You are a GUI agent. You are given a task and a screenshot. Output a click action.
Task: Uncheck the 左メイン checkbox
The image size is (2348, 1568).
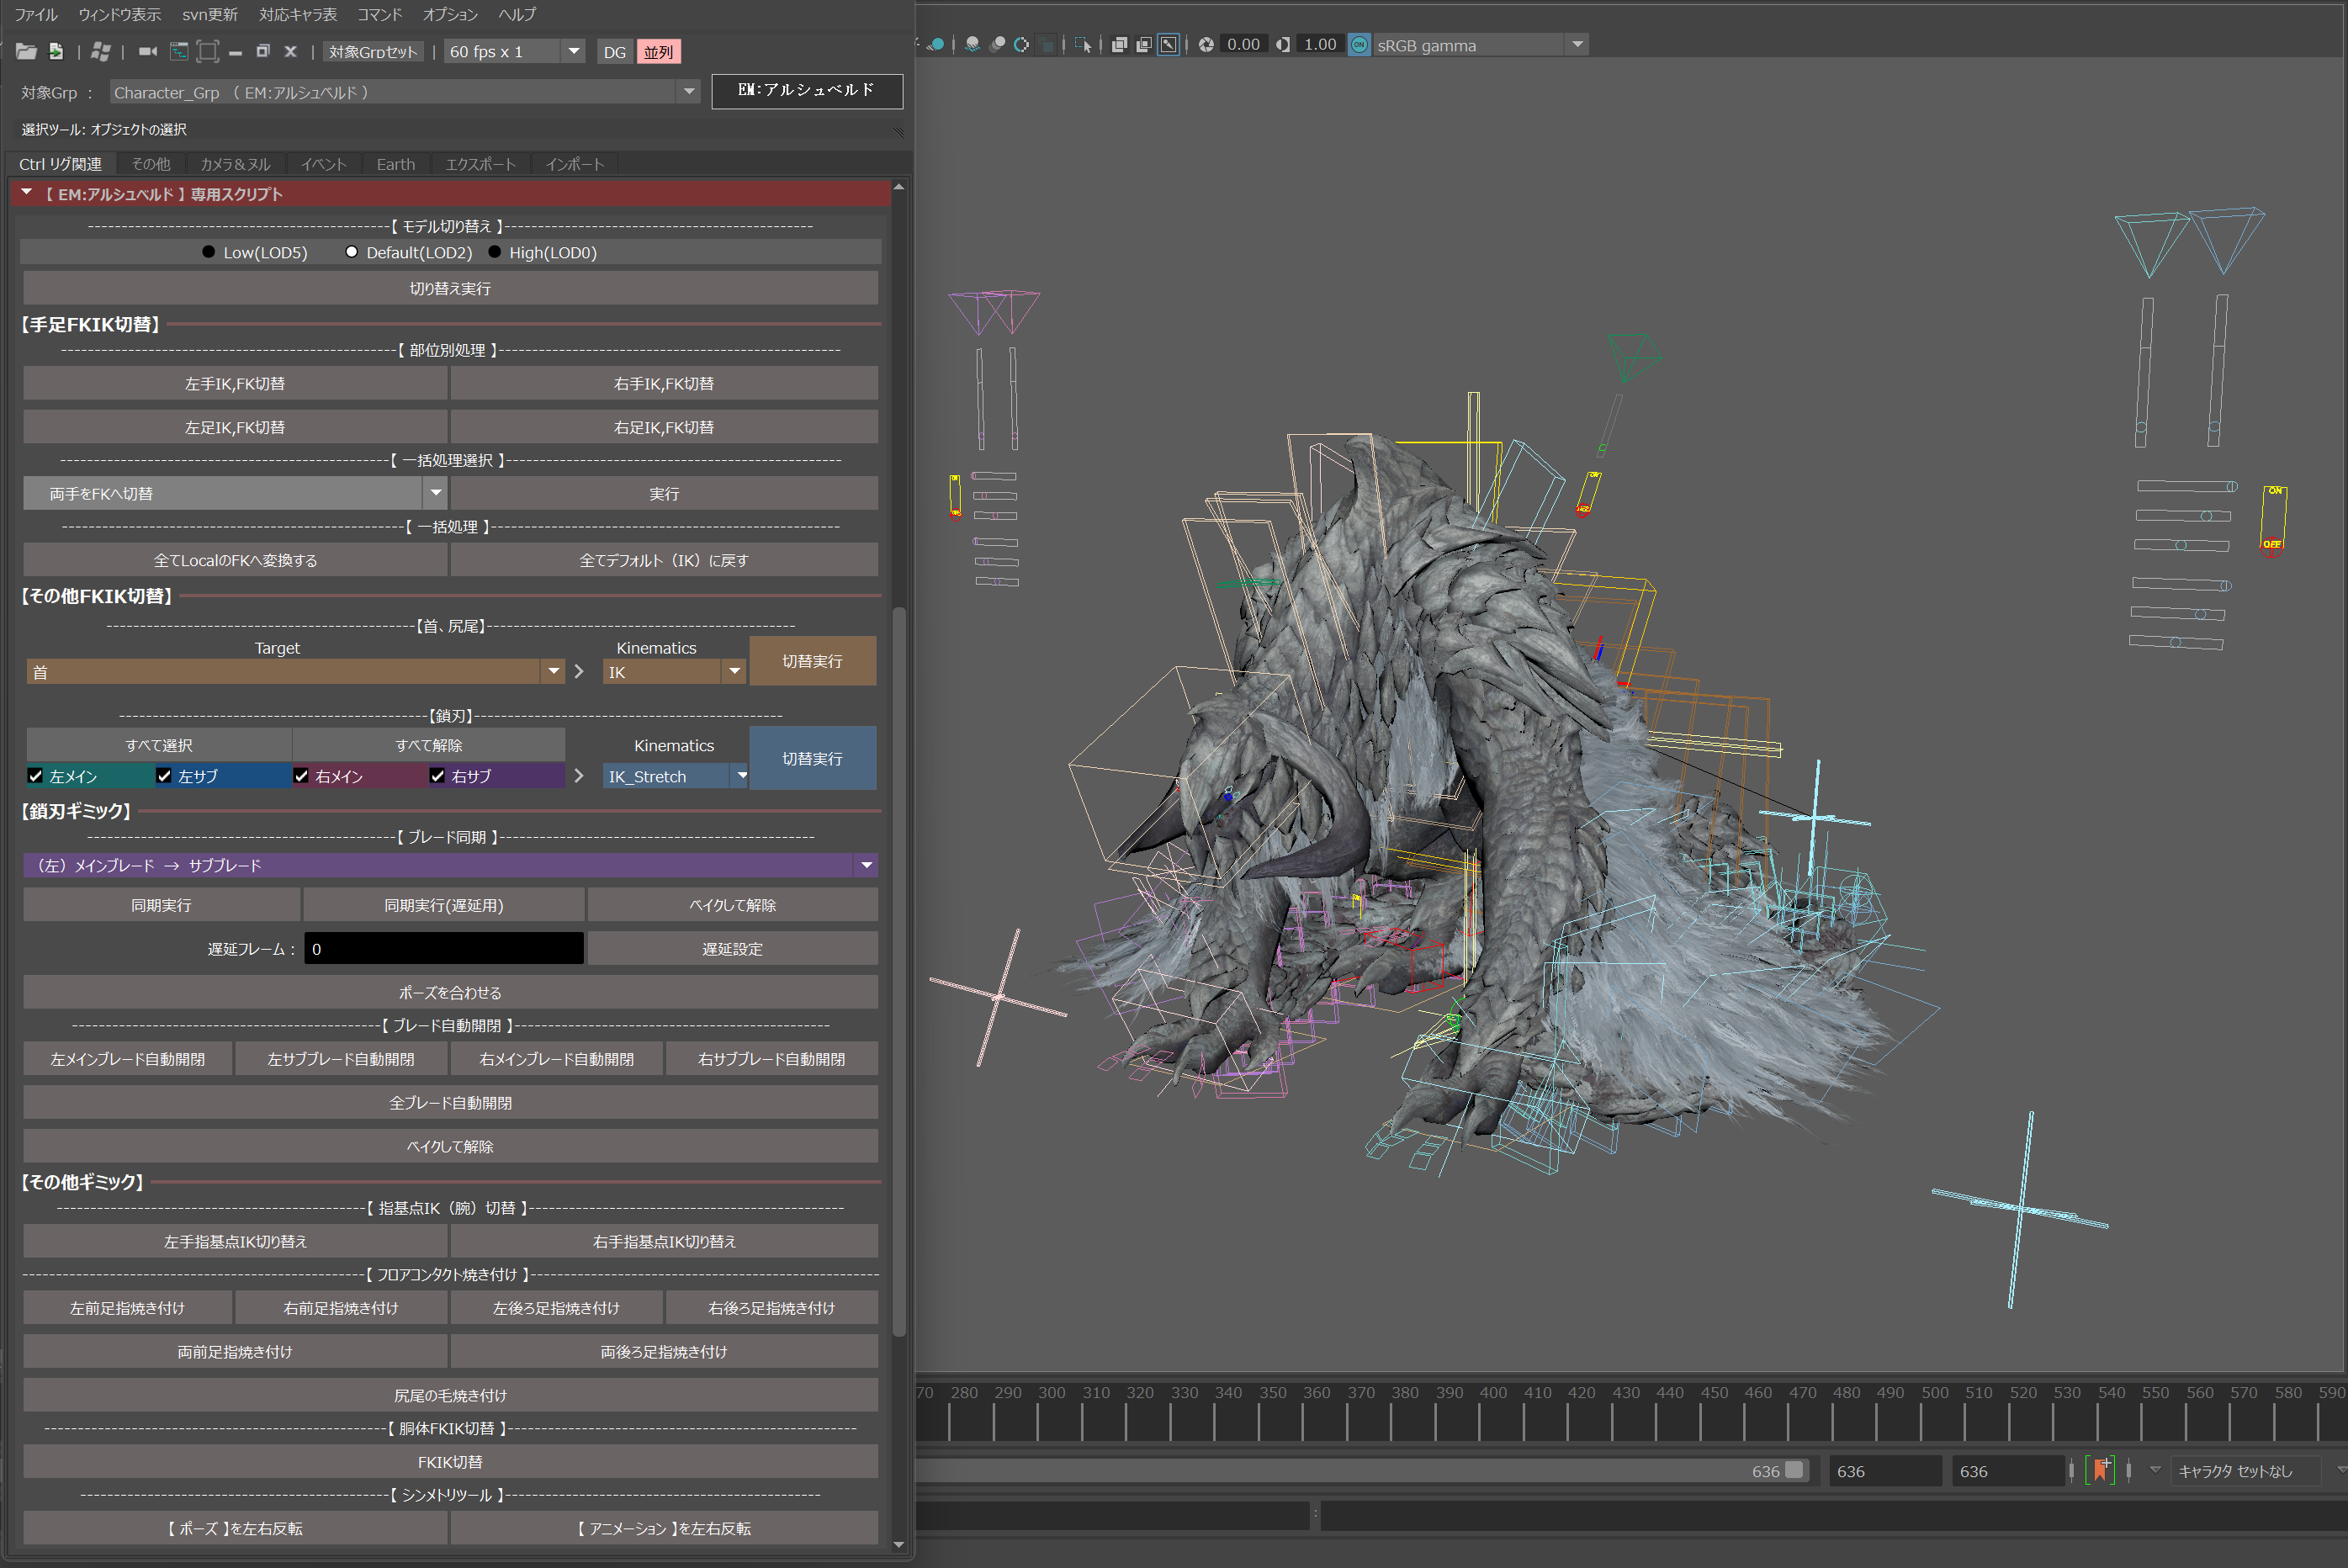click(x=36, y=776)
